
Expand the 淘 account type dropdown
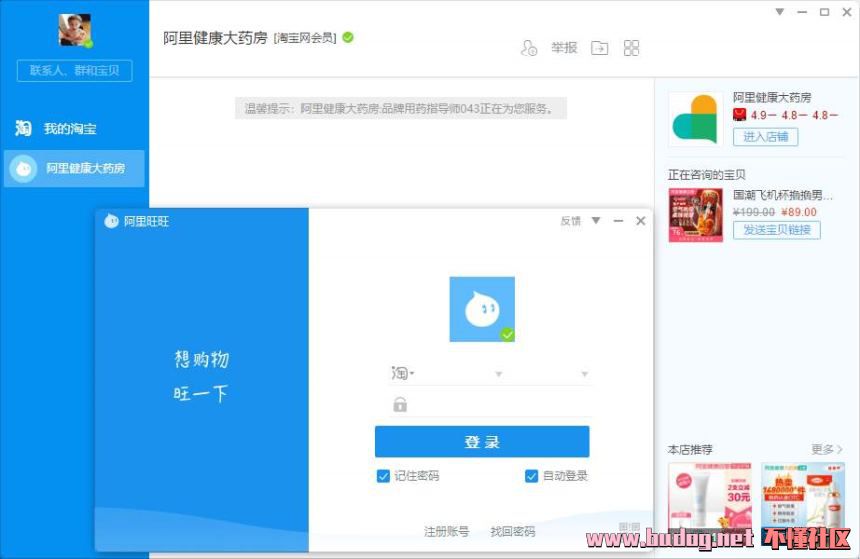[403, 374]
